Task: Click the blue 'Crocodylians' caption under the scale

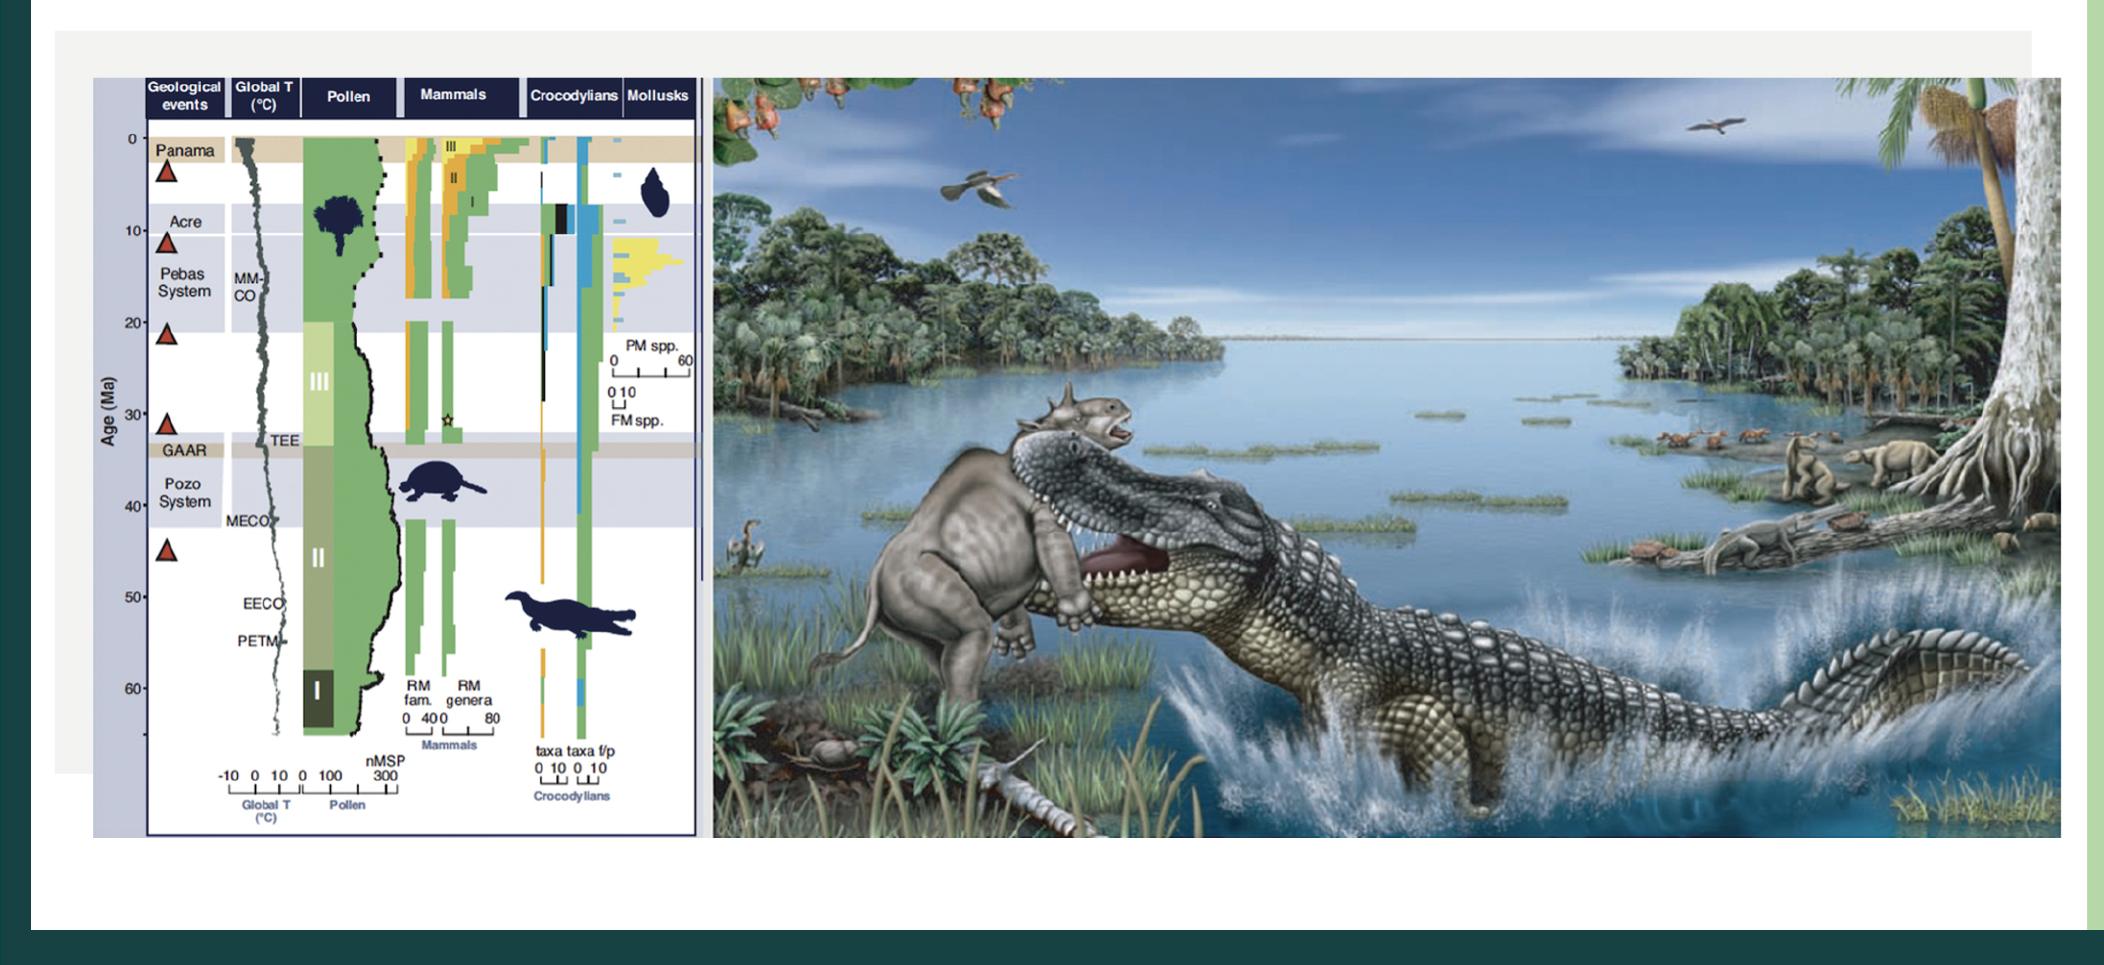Action: coord(571,797)
